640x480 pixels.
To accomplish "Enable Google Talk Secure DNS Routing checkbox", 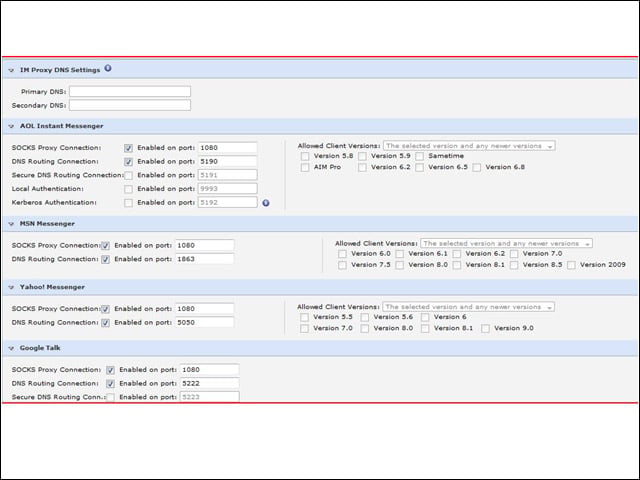I will point(110,398).
